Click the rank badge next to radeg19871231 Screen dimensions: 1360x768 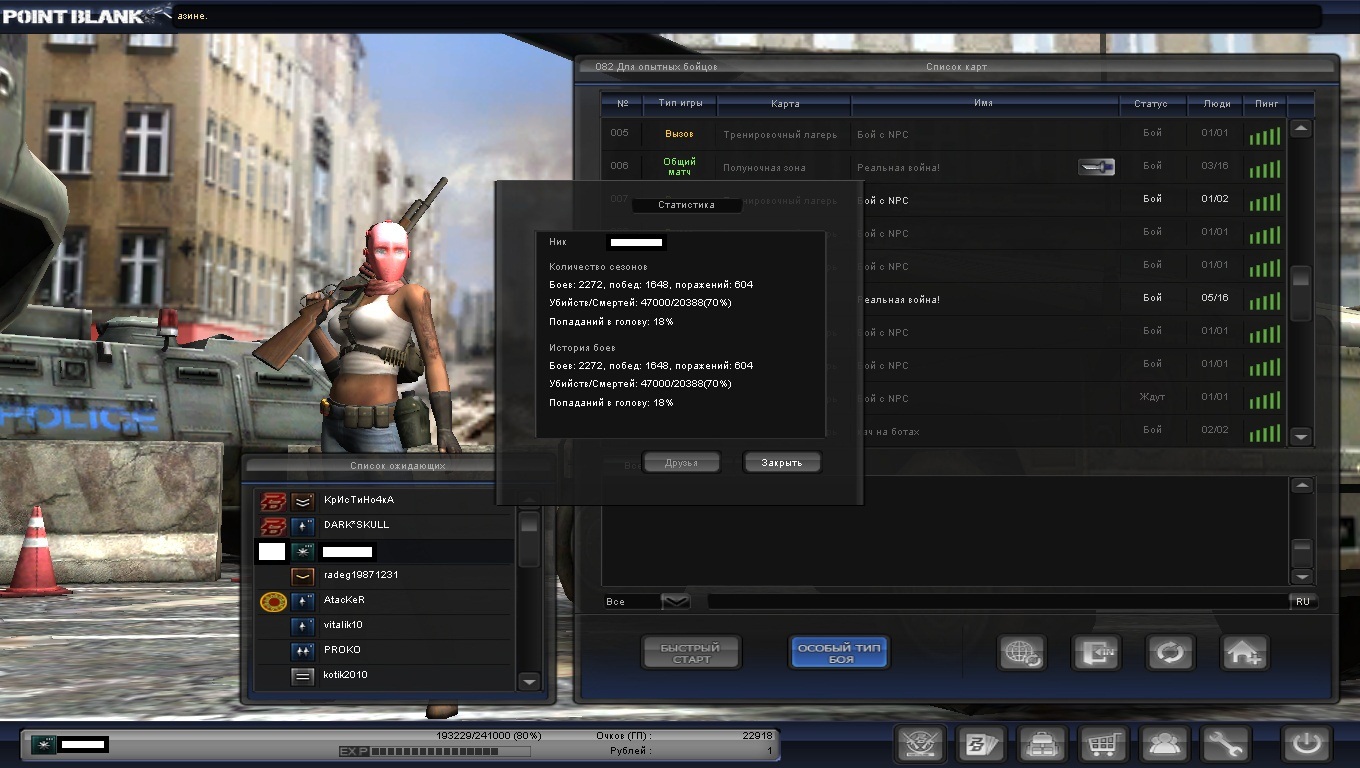coord(303,576)
